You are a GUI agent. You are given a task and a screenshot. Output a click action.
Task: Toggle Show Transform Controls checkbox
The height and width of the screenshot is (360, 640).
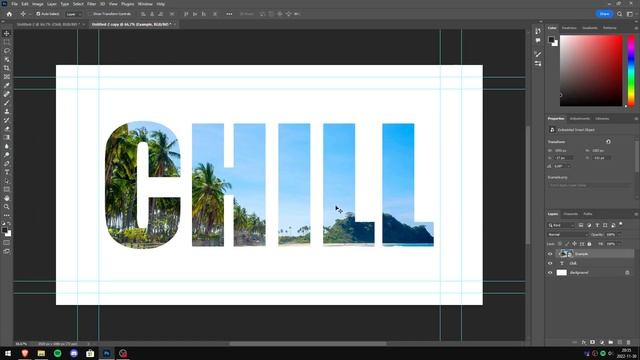pos(91,14)
